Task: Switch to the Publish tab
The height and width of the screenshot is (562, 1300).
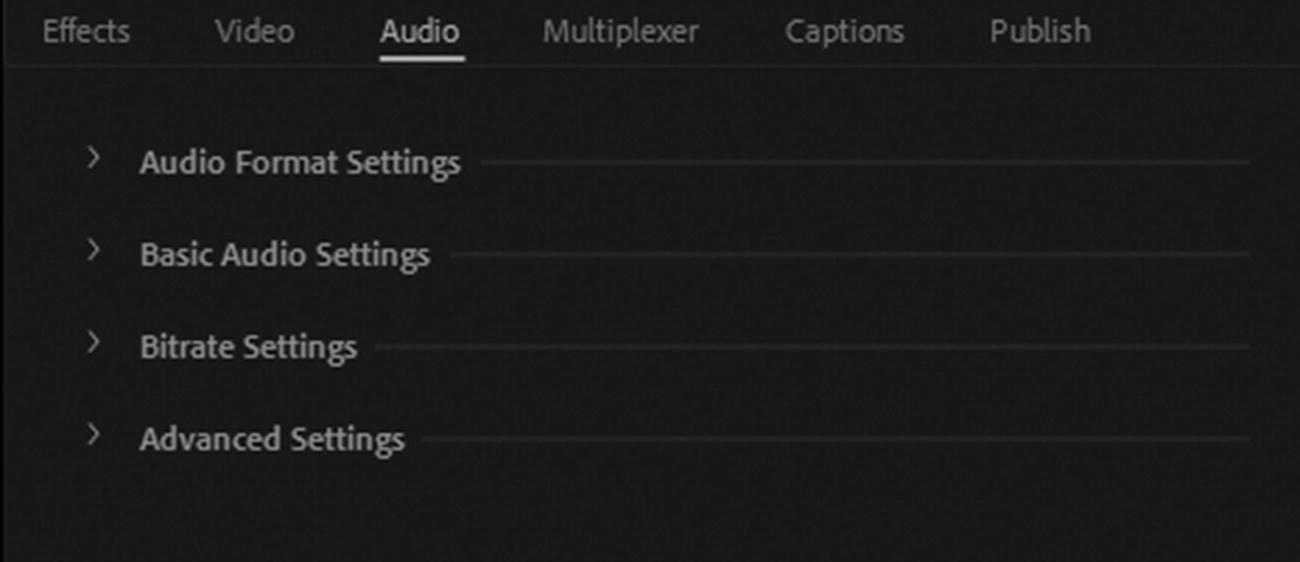Action: click(1040, 31)
